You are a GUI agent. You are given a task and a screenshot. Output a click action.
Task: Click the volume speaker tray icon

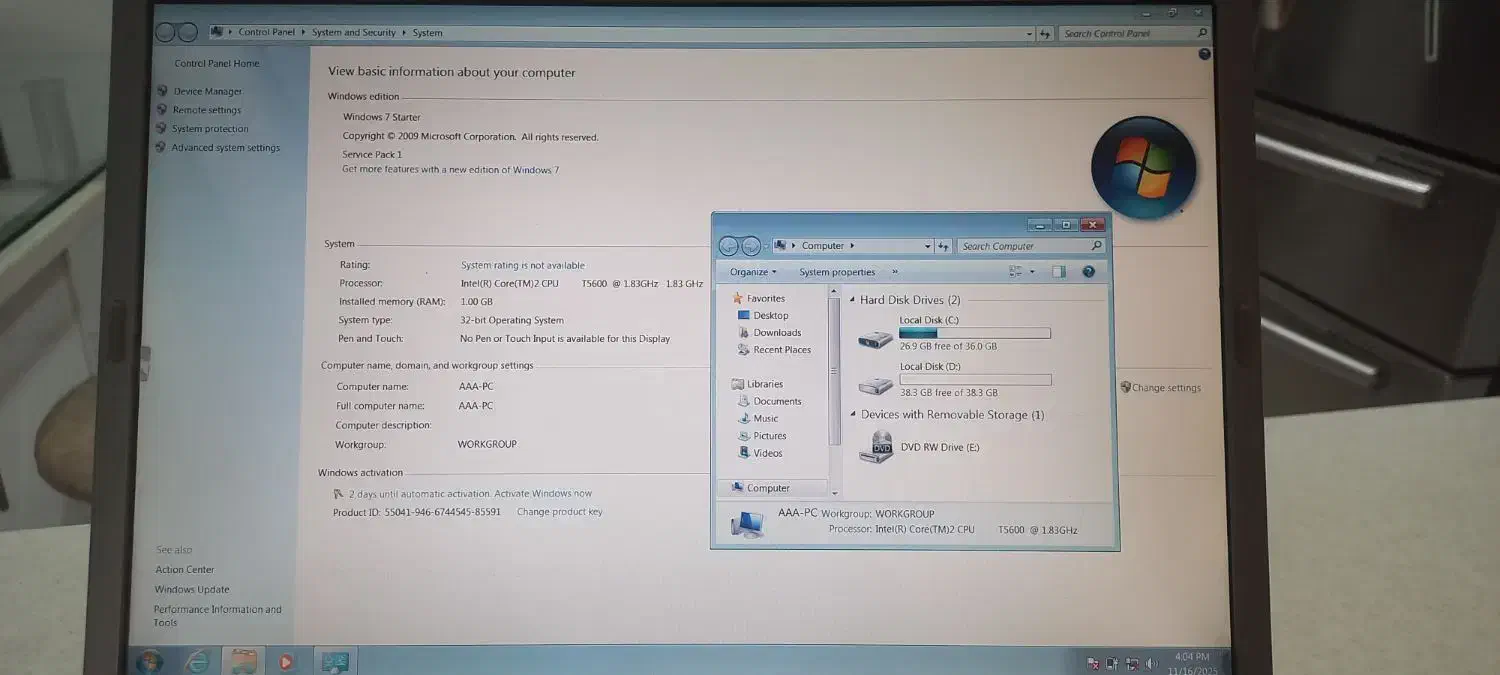coord(1151,663)
